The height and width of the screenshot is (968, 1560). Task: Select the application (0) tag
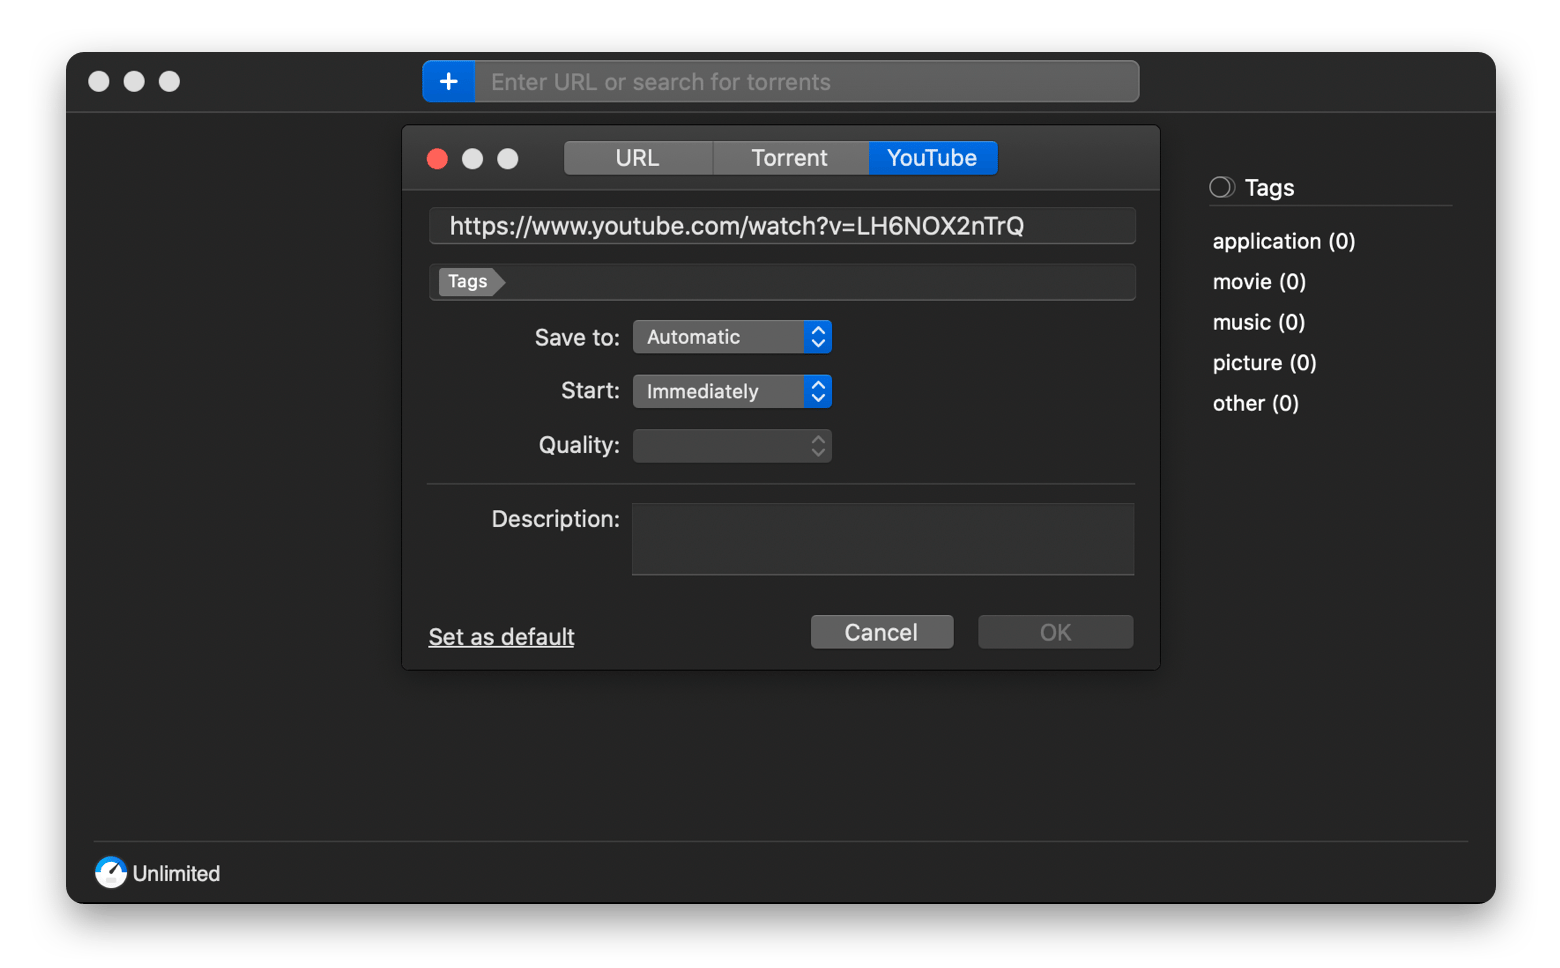[x=1284, y=241]
